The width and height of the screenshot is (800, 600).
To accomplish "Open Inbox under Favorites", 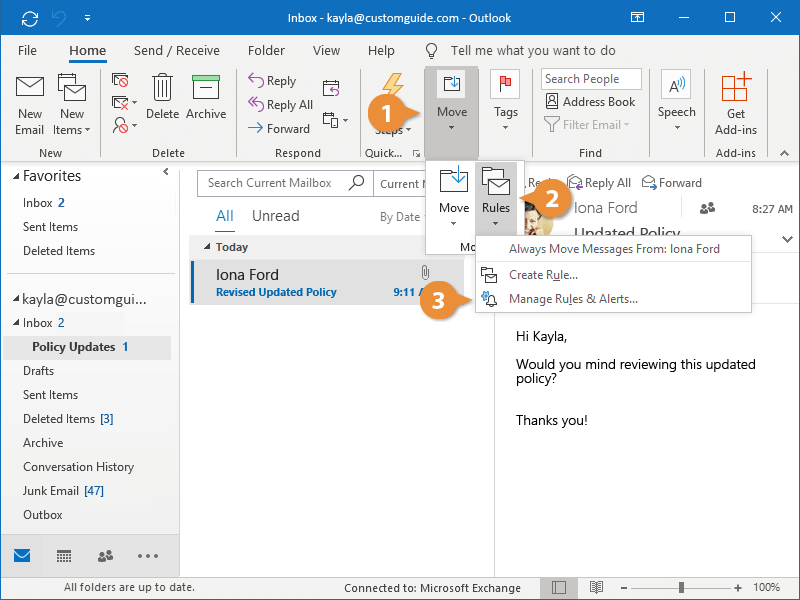I will pos(43,203).
